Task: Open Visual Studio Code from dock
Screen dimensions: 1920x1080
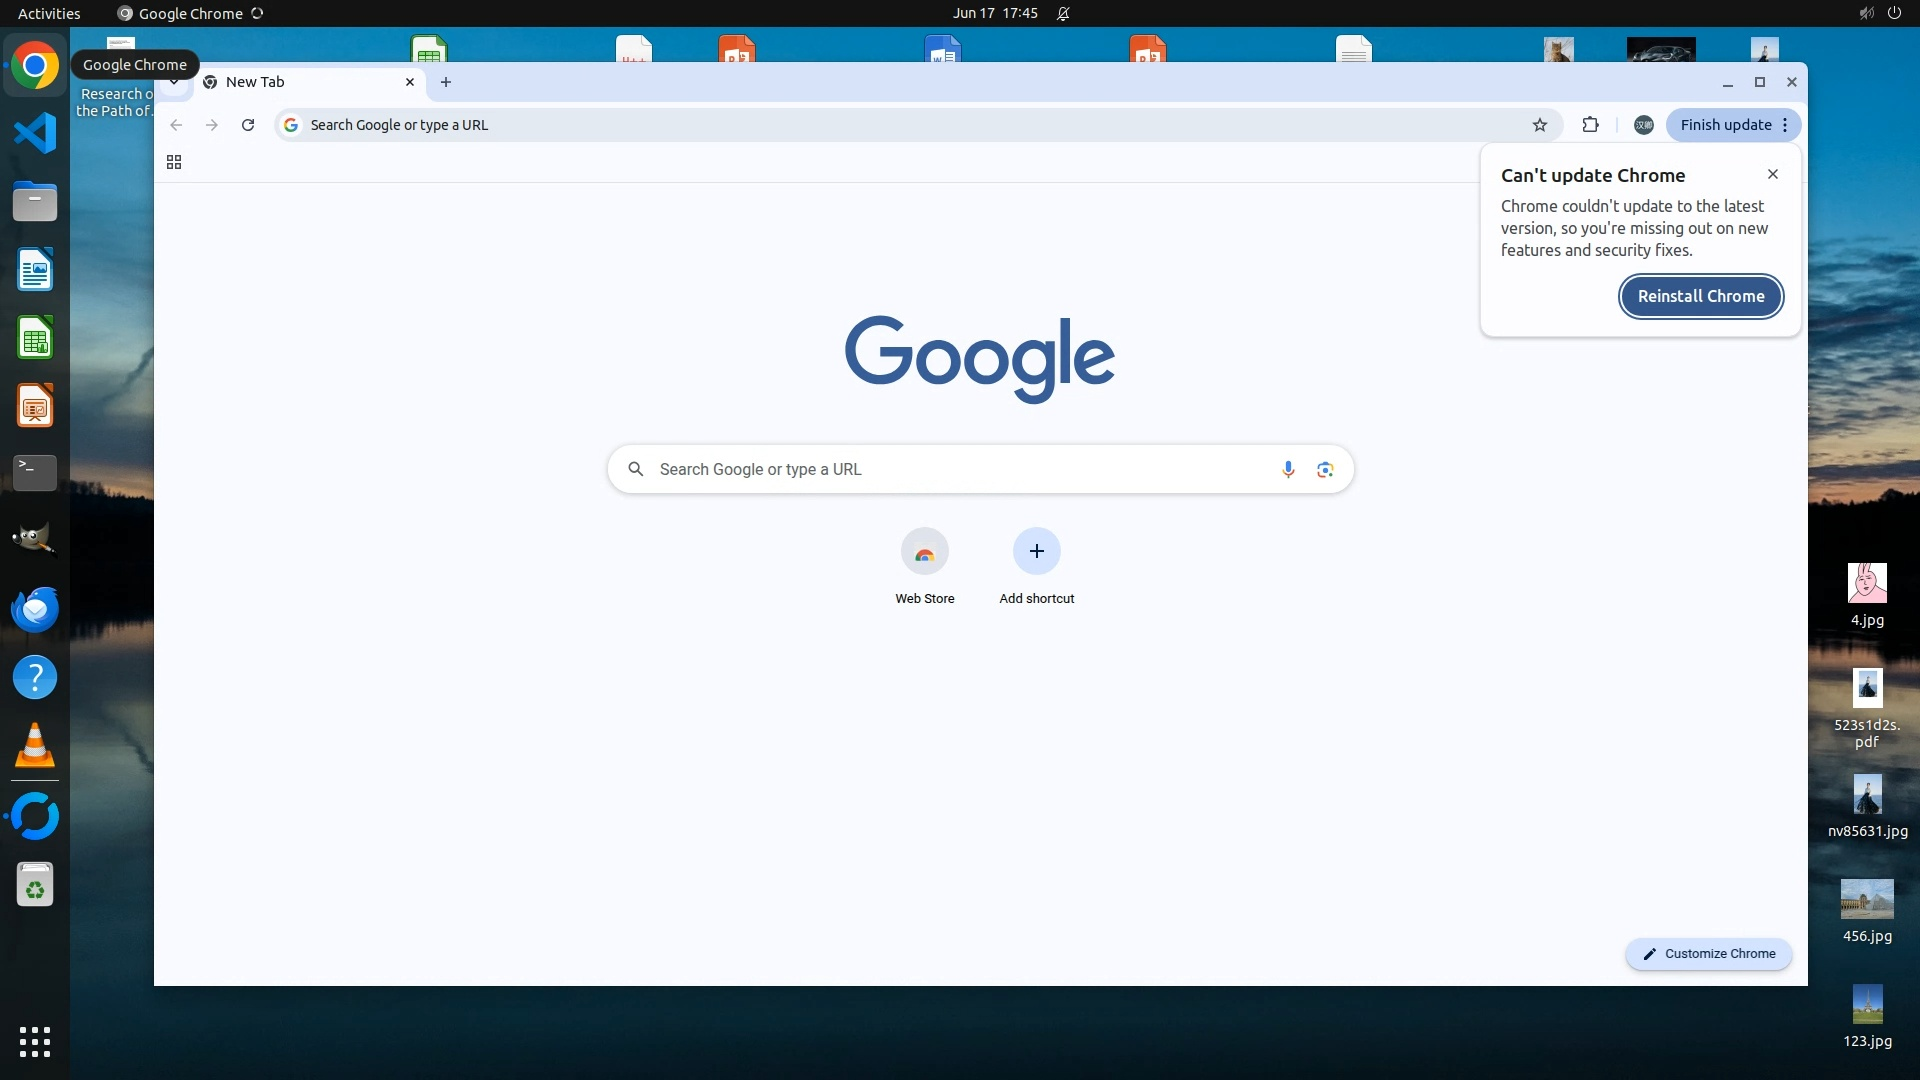Action: pos(35,133)
